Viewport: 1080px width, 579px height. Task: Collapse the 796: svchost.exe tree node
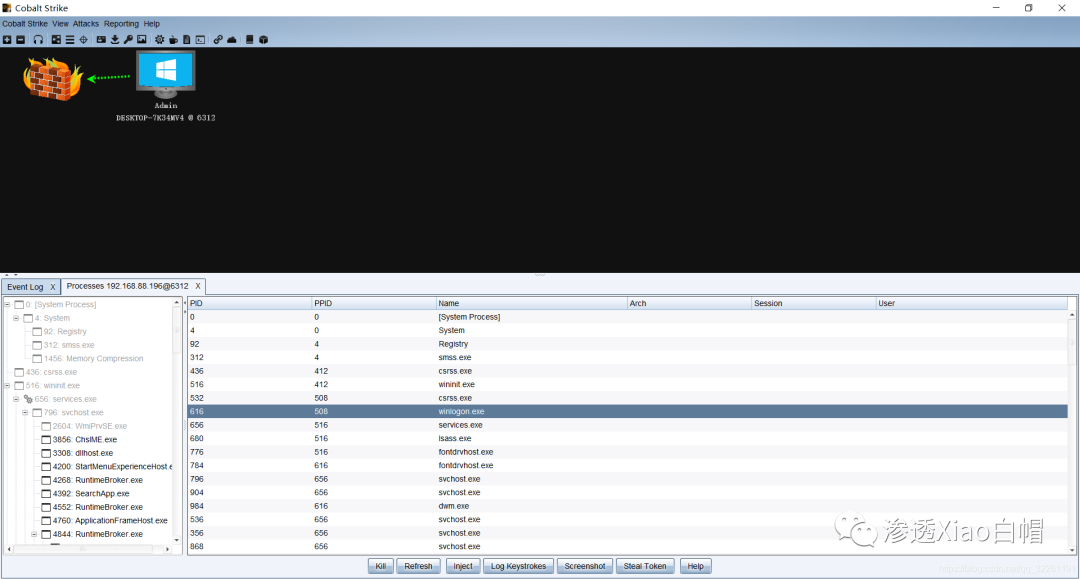click(x=25, y=413)
